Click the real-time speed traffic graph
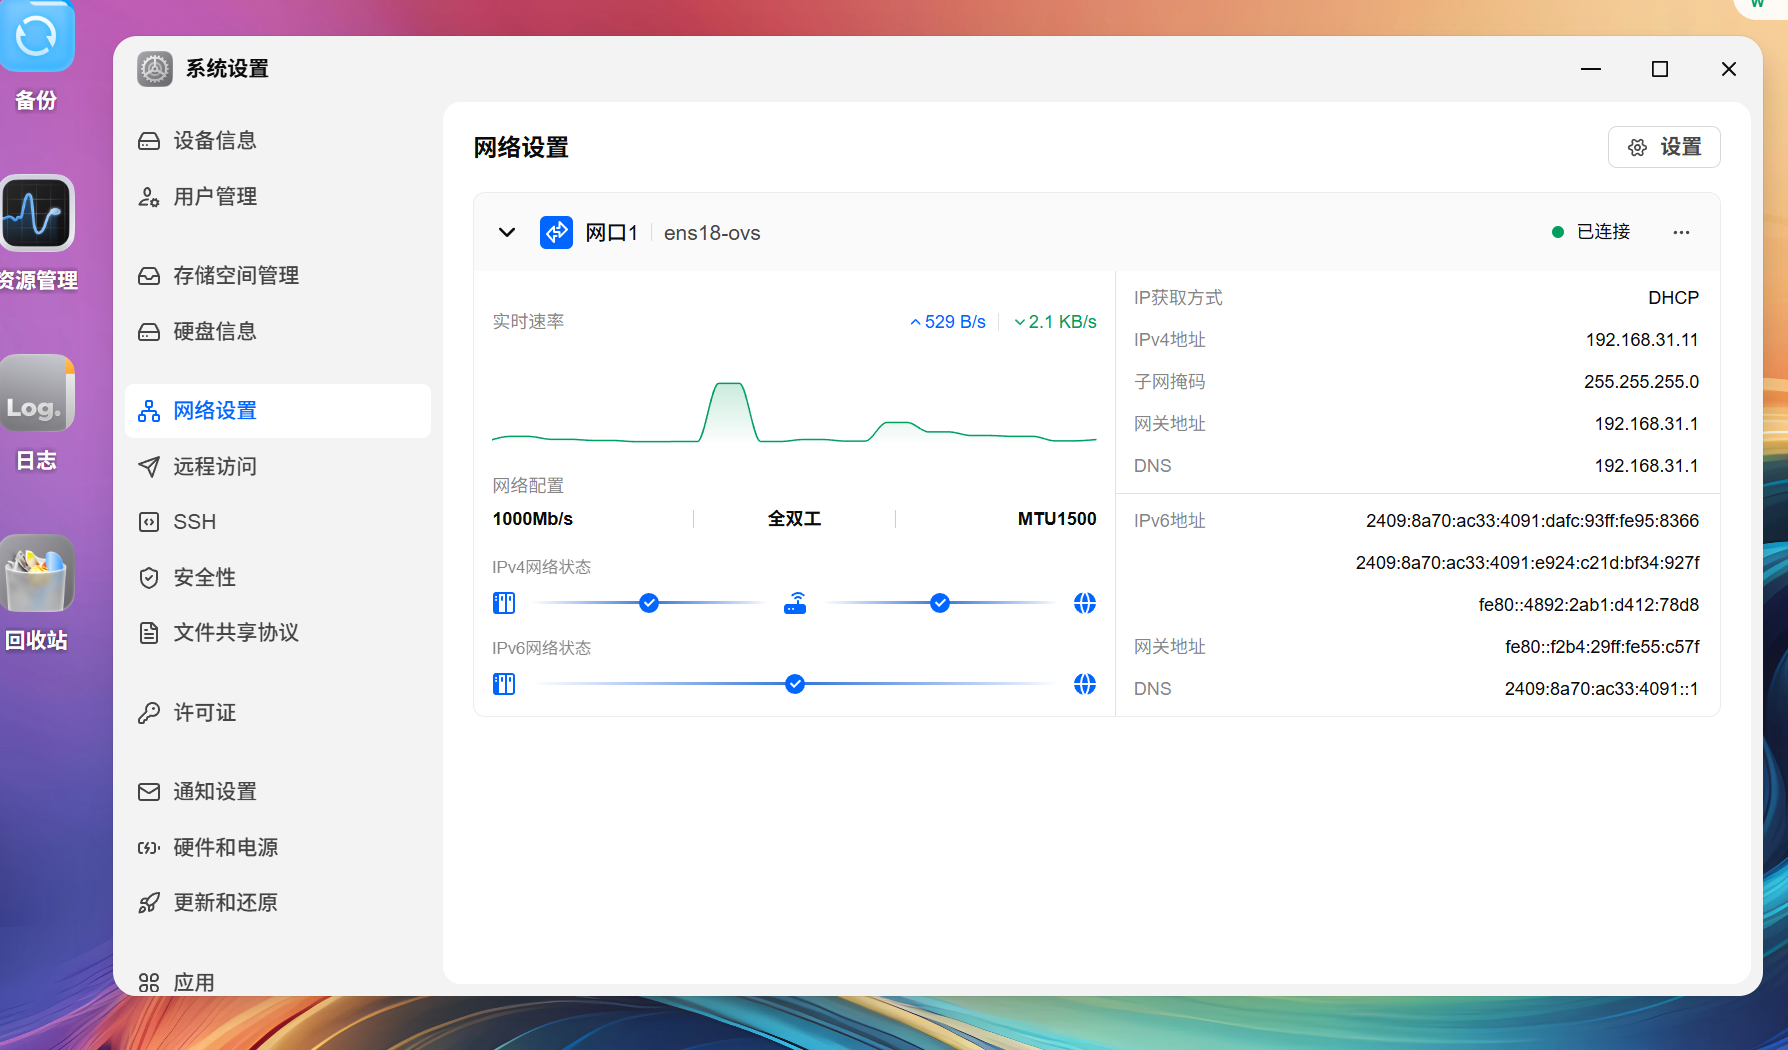Viewport: 1788px width, 1050px height. point(794,410)
